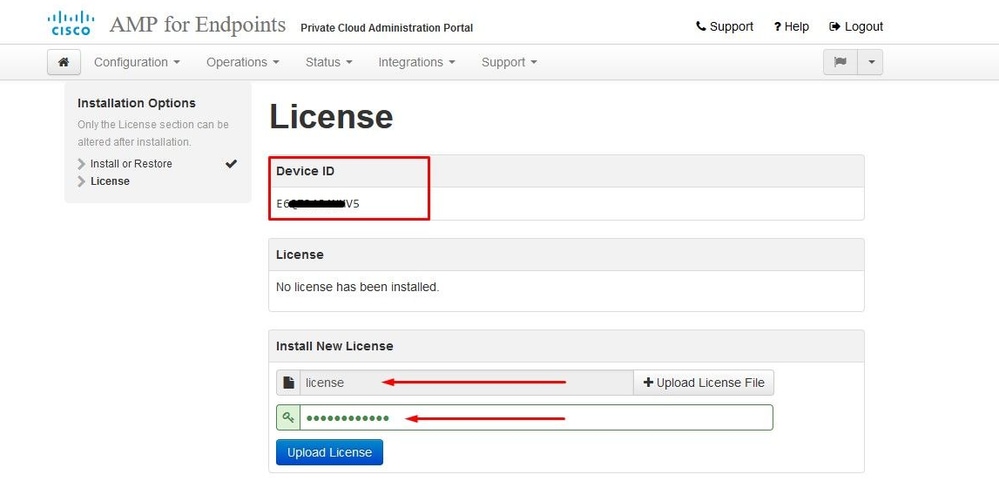Go to home via house icon button

64,62
